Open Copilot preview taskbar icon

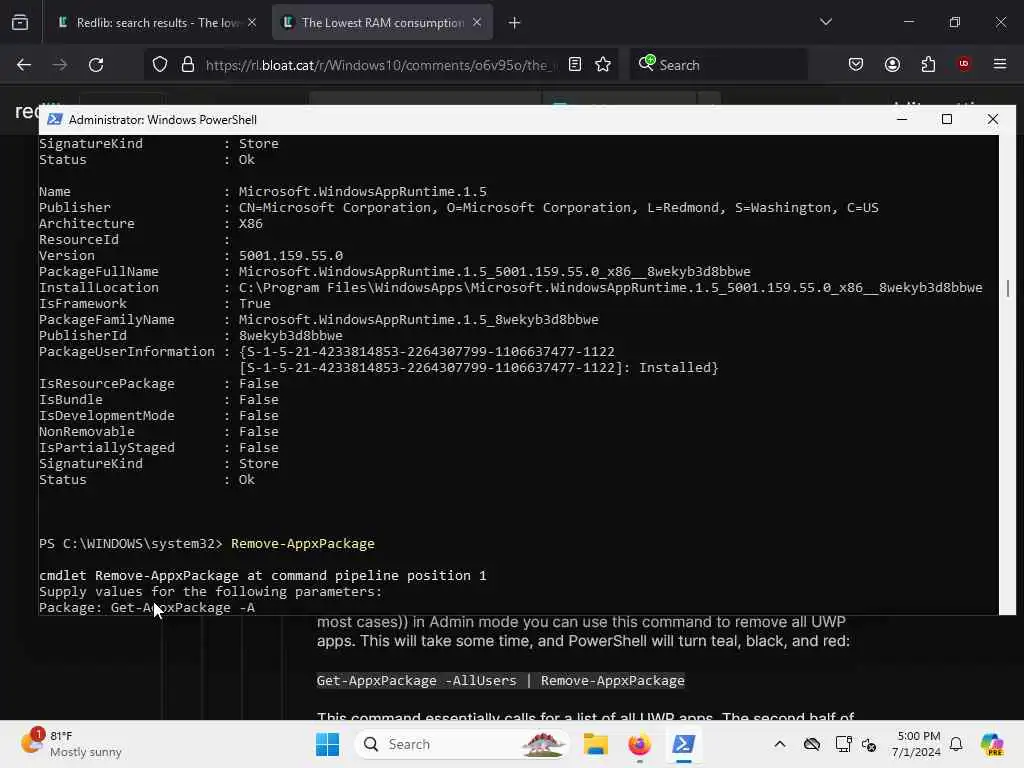[x=992, y=744]
